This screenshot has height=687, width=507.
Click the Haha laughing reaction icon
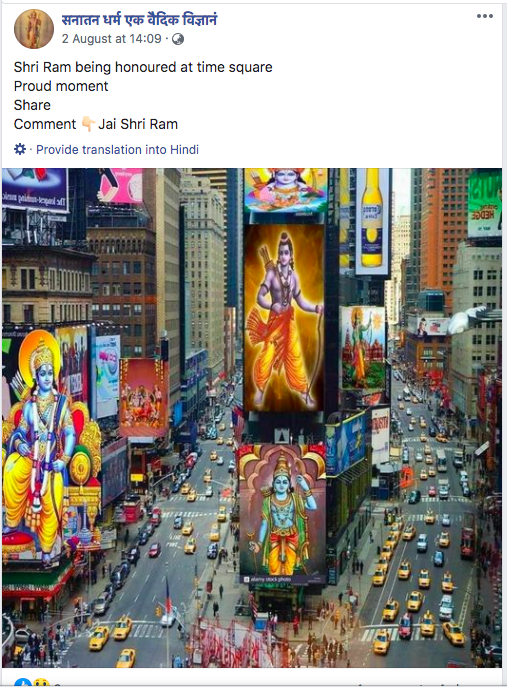[41, 682]
